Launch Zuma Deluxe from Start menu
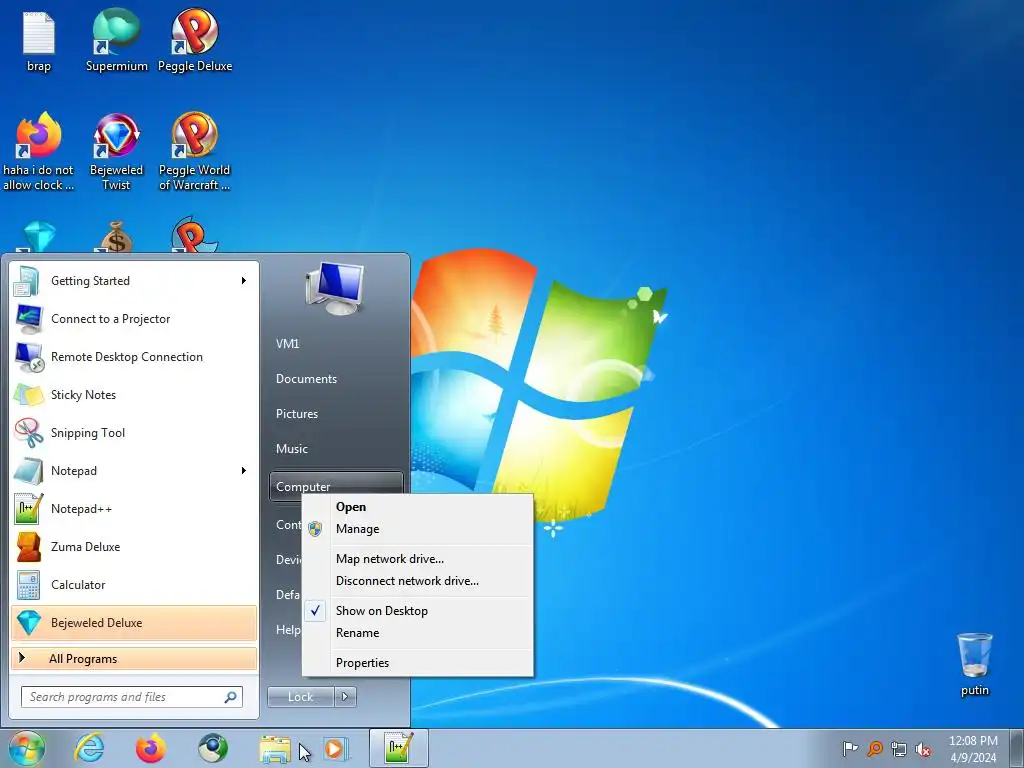The height and width of the screenshot is (768, 1024). coord(135,547)
